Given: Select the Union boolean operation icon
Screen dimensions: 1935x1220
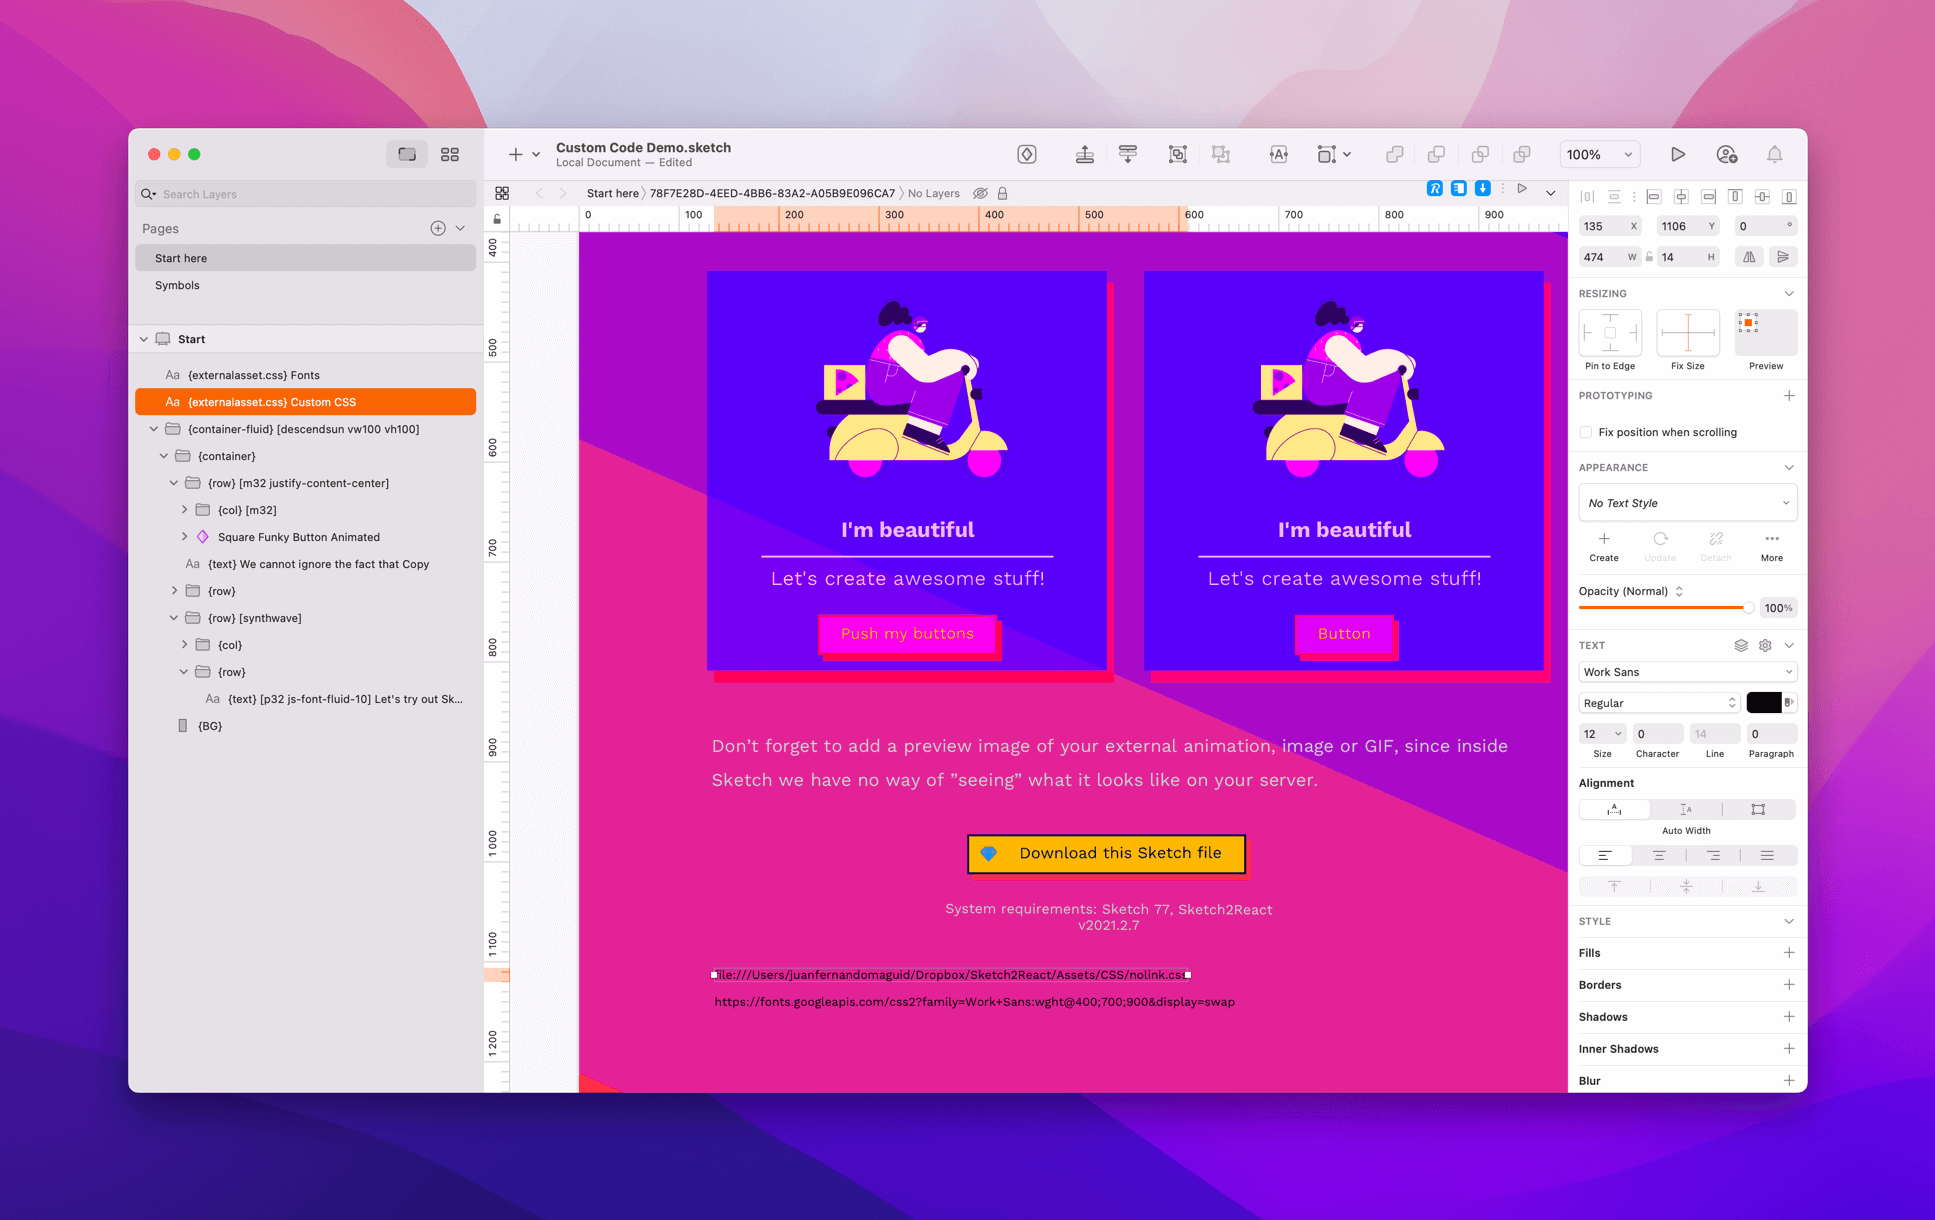Looking at the screenshot, I should coord(1395,154).
